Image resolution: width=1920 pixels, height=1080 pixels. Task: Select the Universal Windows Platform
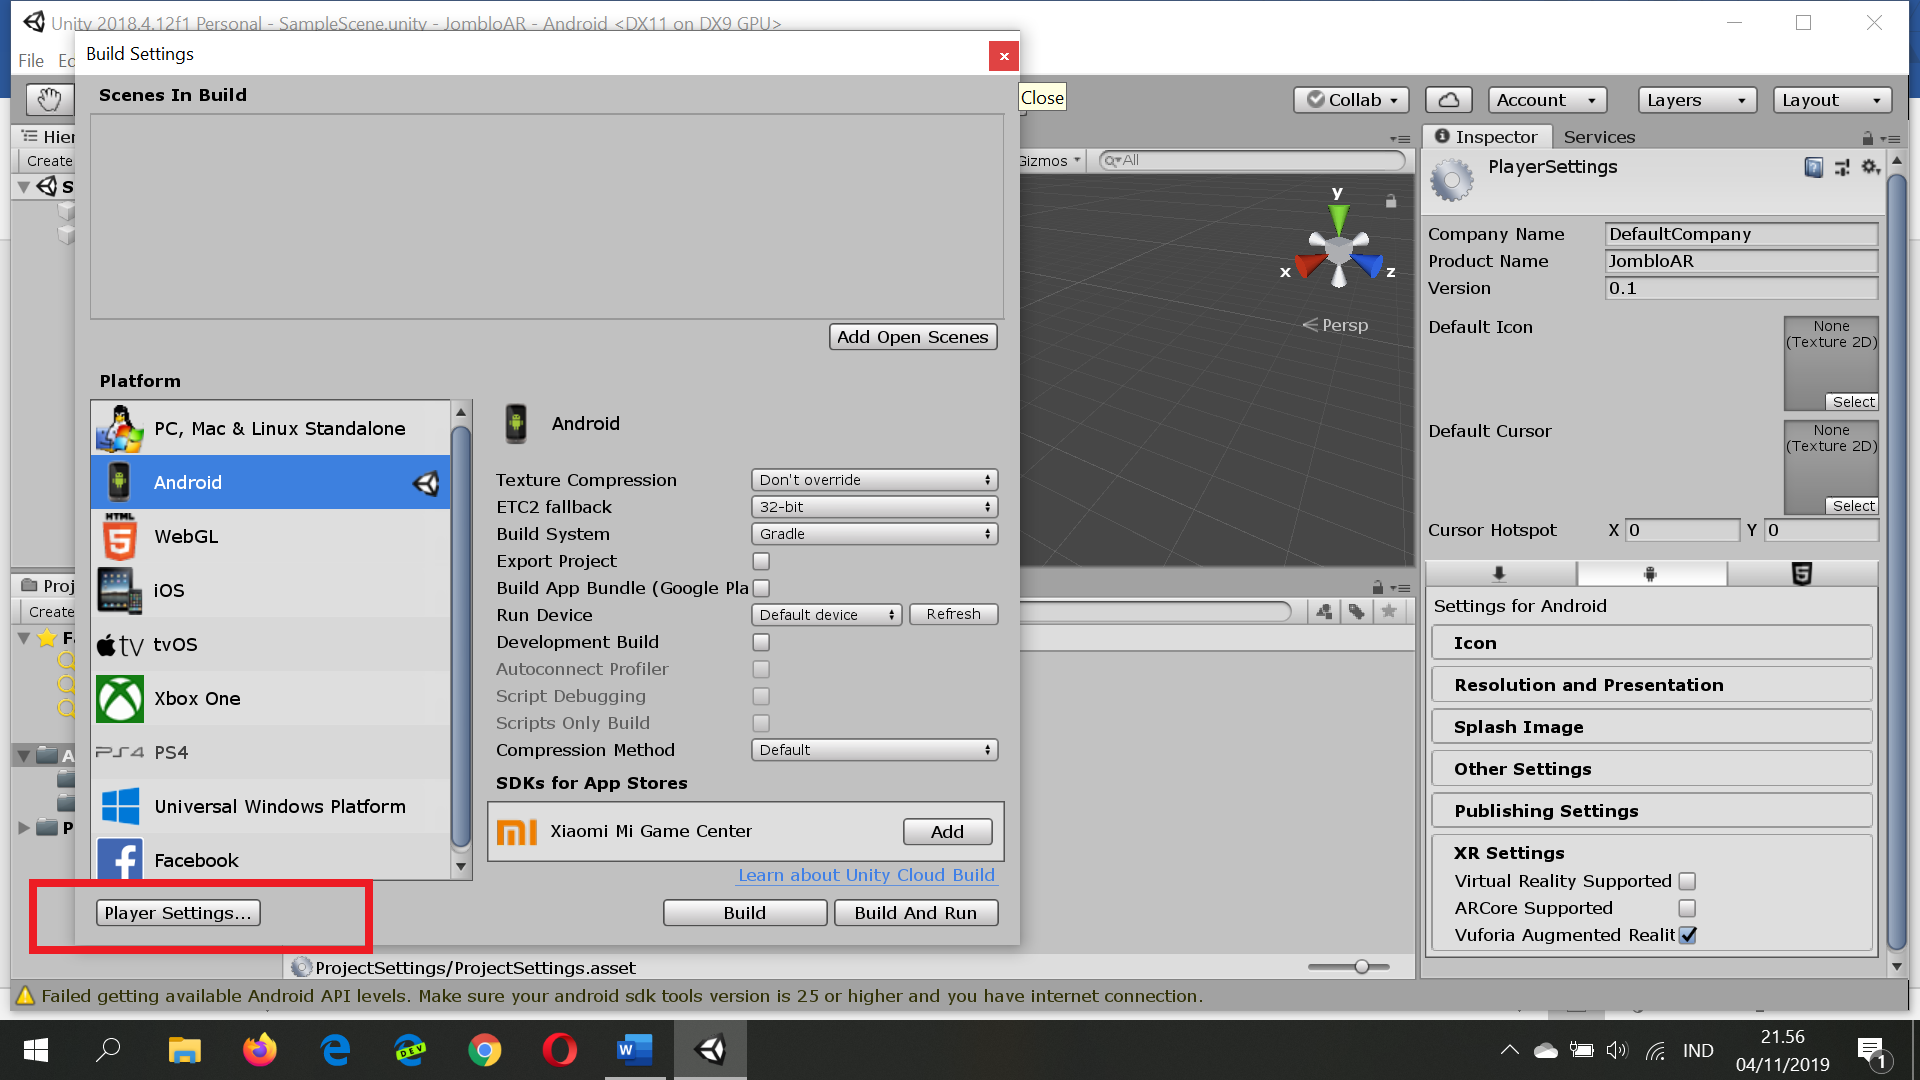(271, 806)
